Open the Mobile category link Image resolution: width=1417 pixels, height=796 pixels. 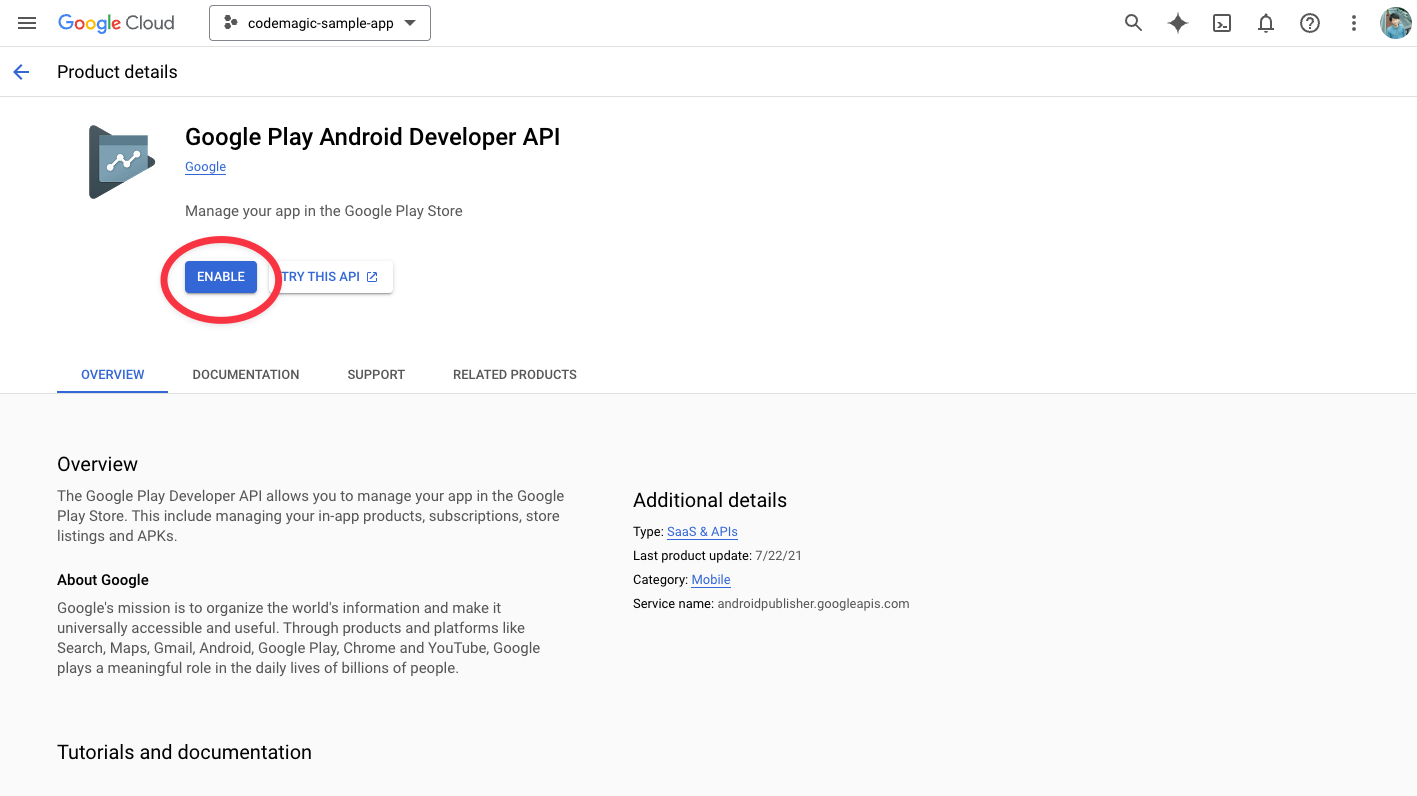[x=711, y=580]
